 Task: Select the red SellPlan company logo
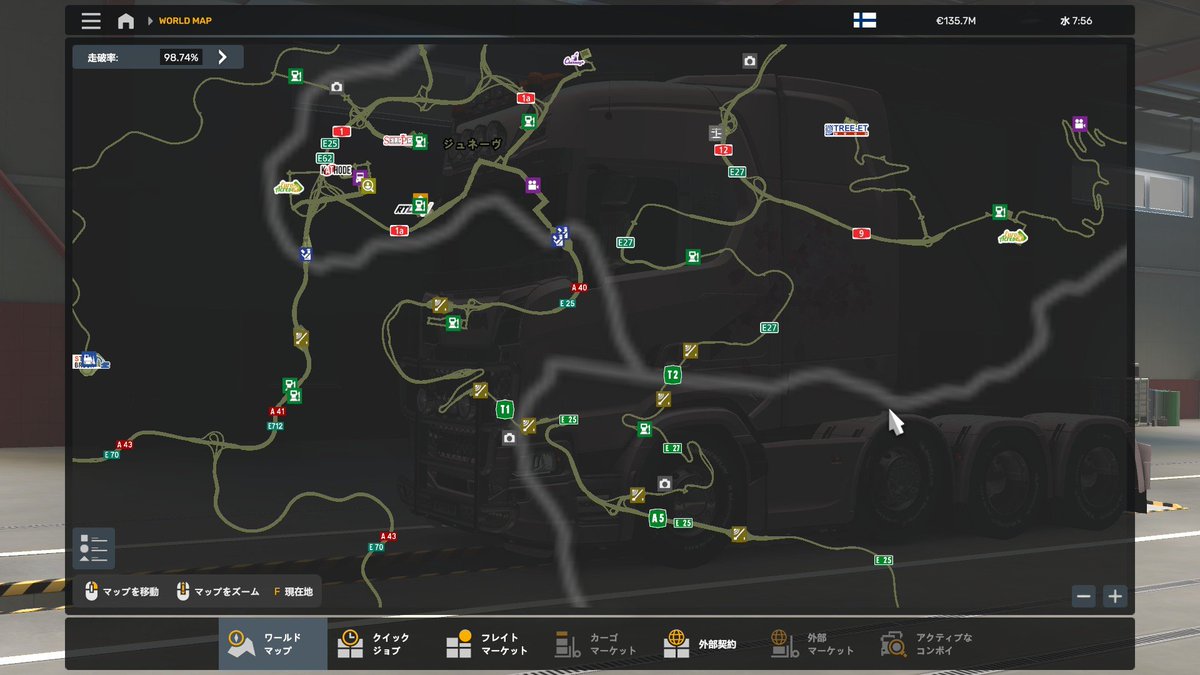point(397,141)
